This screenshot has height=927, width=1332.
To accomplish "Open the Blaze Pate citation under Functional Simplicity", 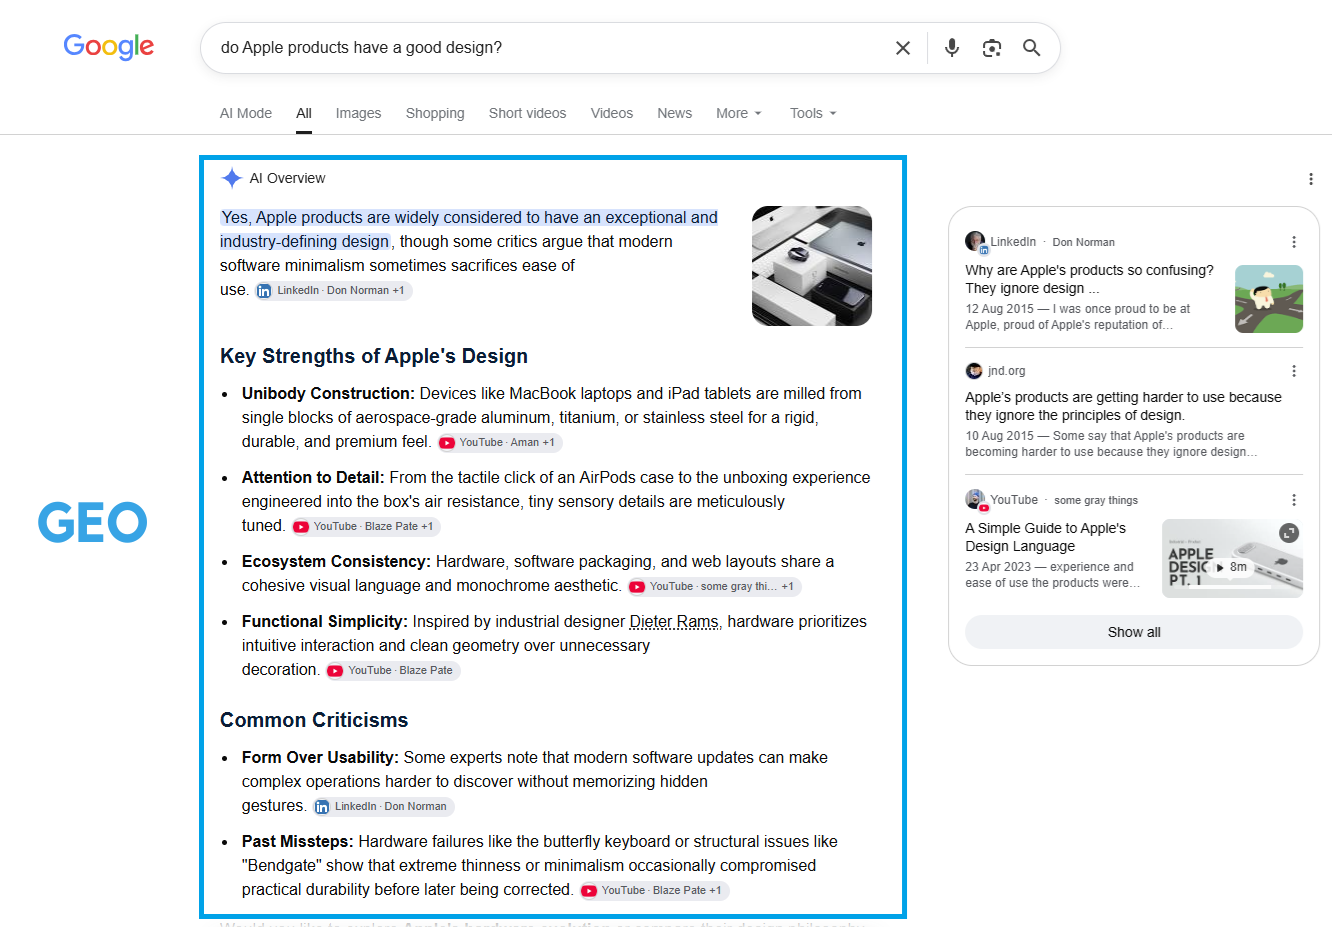I will tap(392, 671).
